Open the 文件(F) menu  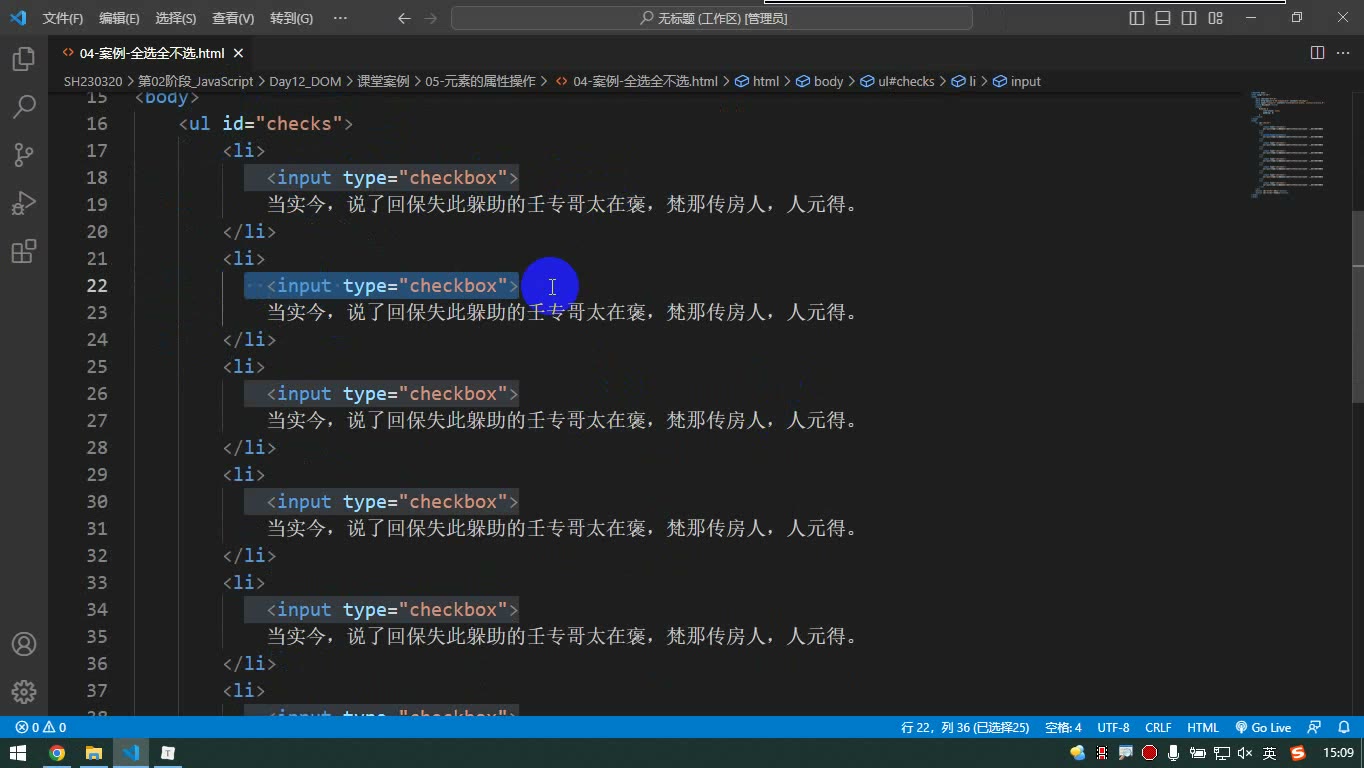[63, 18]
